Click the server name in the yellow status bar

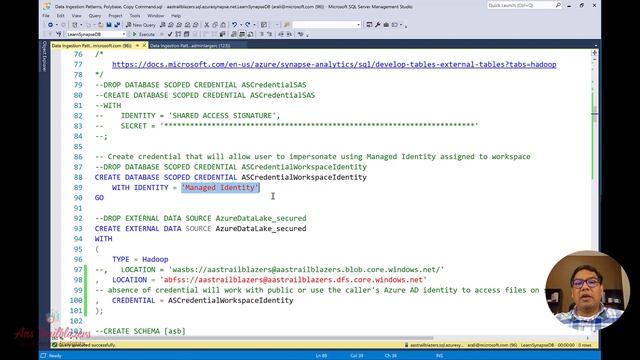click(x=436, y=345)
